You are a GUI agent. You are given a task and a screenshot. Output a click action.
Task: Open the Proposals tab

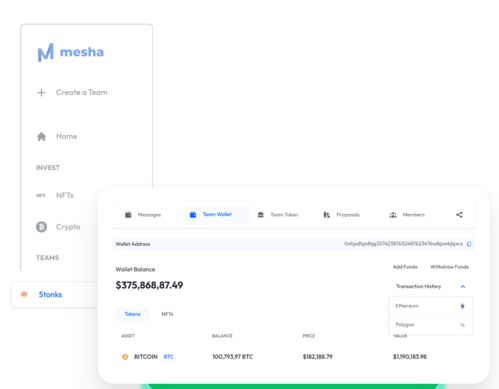(x=341, y=215)
